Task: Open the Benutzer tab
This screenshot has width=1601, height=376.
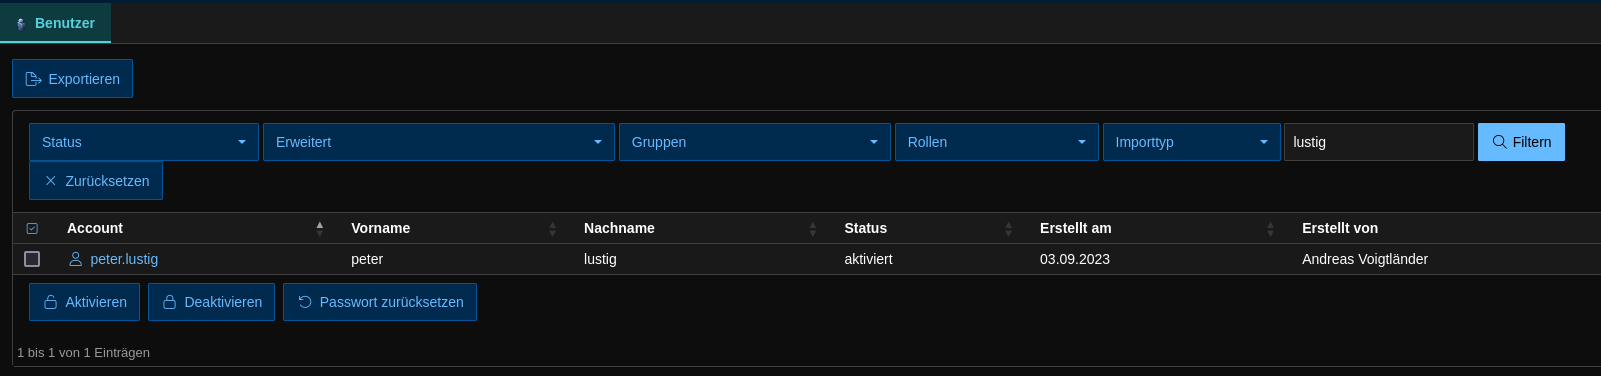Action: (56, 23)
